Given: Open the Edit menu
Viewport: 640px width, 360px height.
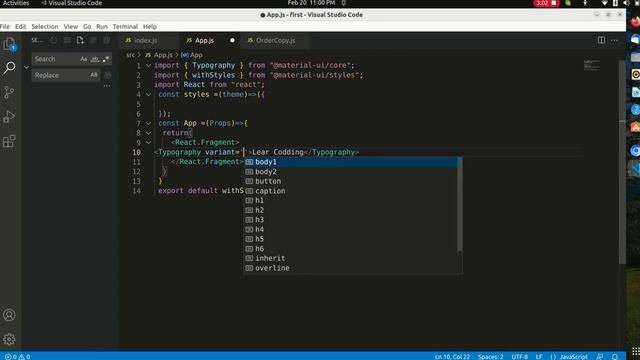Looking at the screenshot, I should click(20, 27).
